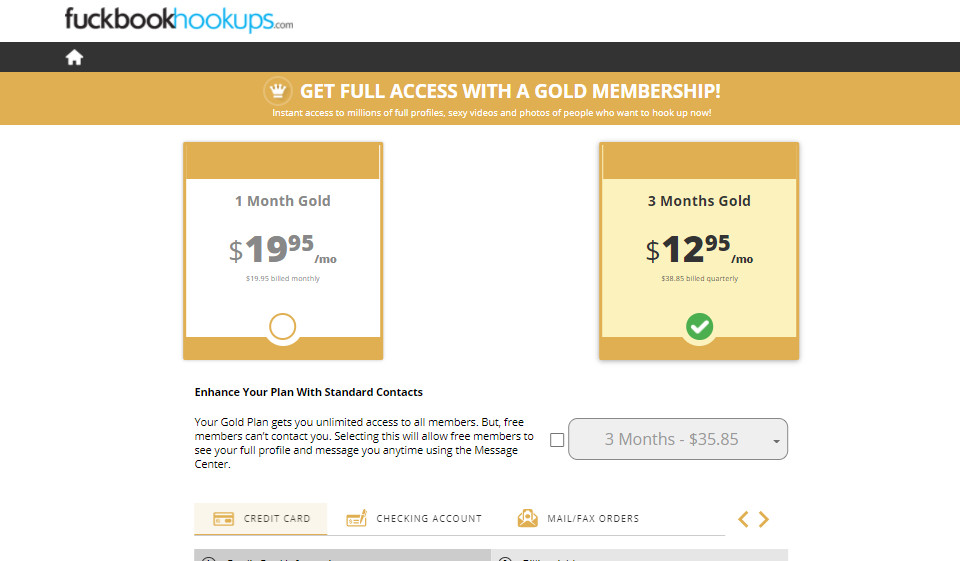
Task: Click the credit card icon
Action: [x=224, y=519]
